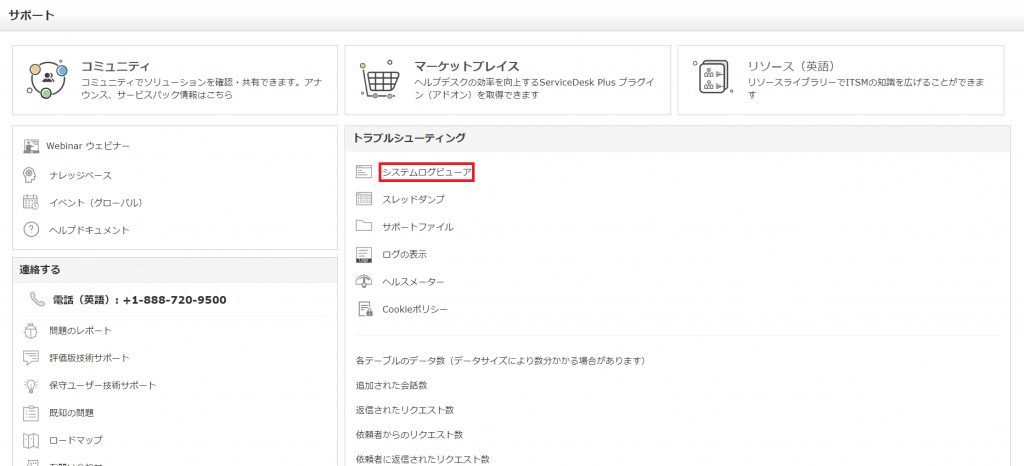Open the 既知の問題 link
The height and width of the screenshot is (466, 1024).
pyautogui.click(x=71, y=413)
